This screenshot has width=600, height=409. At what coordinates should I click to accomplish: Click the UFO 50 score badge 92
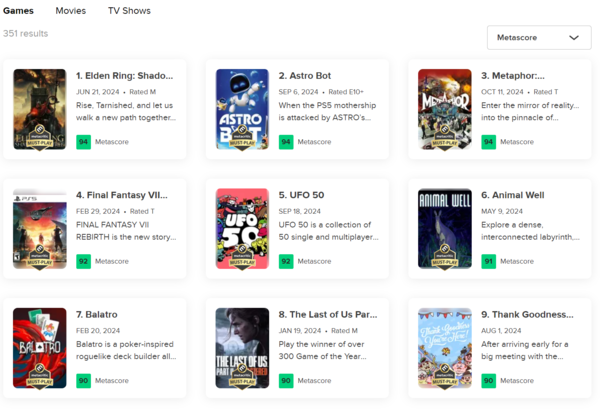click(286, 261)
